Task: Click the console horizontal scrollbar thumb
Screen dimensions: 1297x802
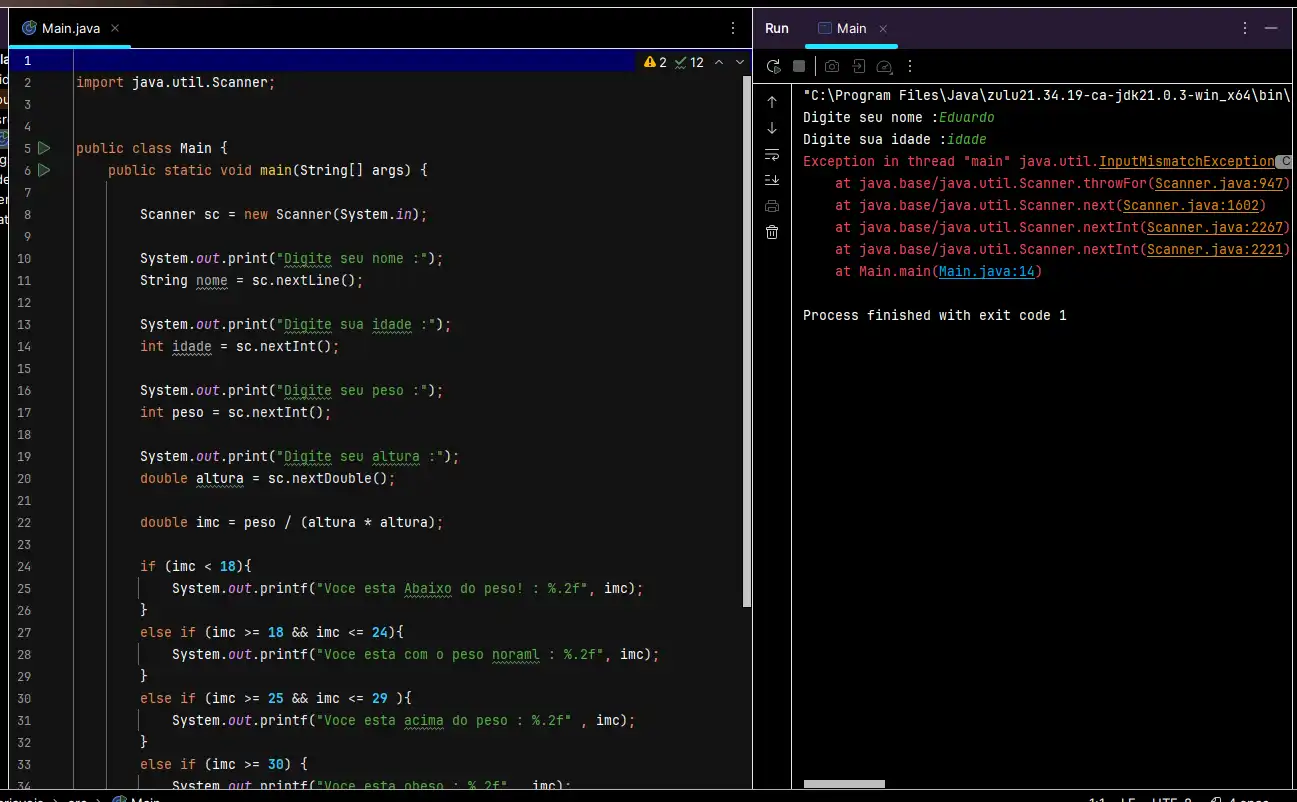Action: (x=844, y=784)
